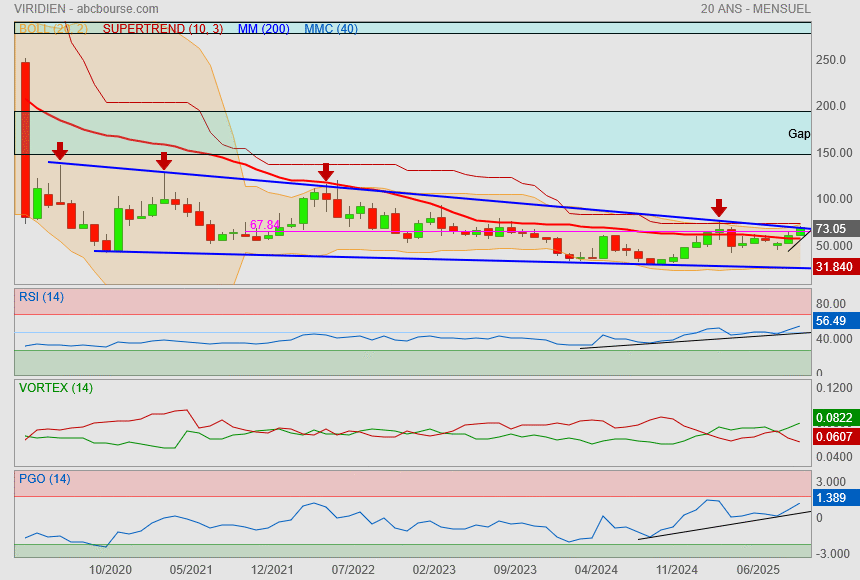Click the VIRIDIEN - abcbourse.com title
Screen dimensions: 860x580
[80, 8]
